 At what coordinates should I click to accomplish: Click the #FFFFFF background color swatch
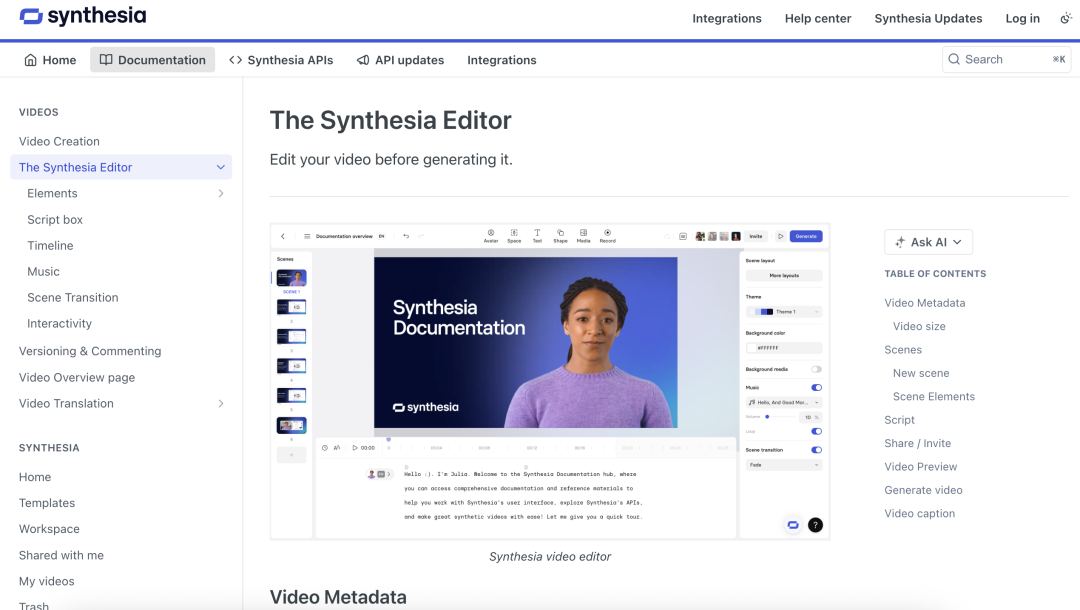coord(751,348)
